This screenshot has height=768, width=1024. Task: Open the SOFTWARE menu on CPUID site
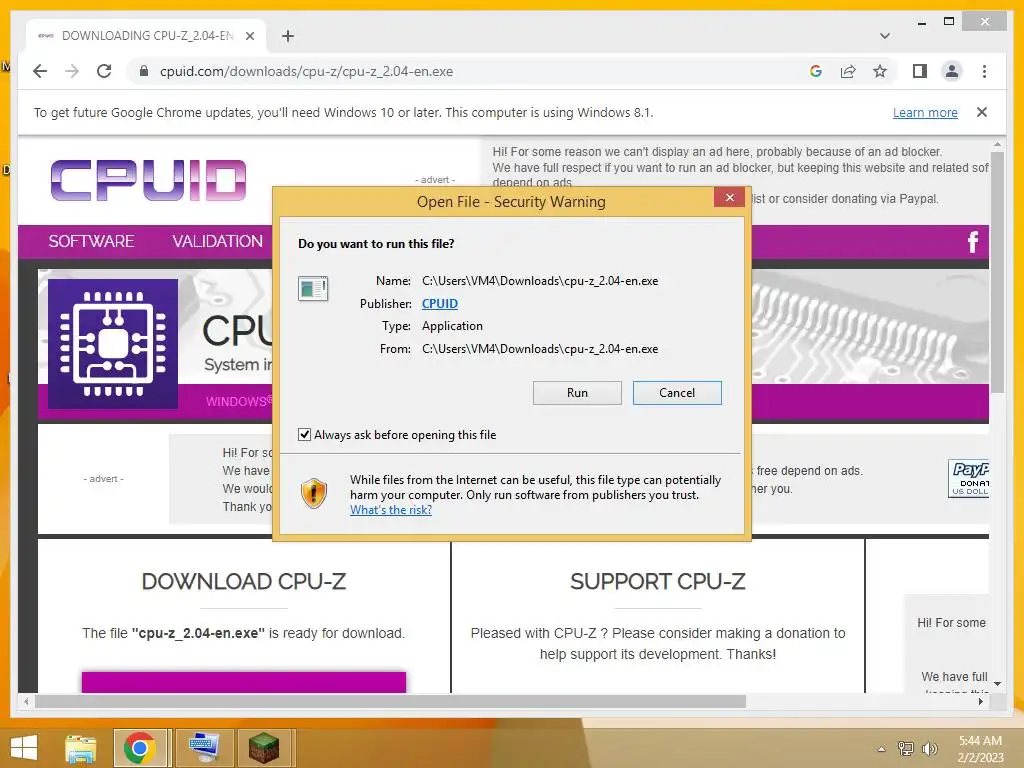(91, 241)
